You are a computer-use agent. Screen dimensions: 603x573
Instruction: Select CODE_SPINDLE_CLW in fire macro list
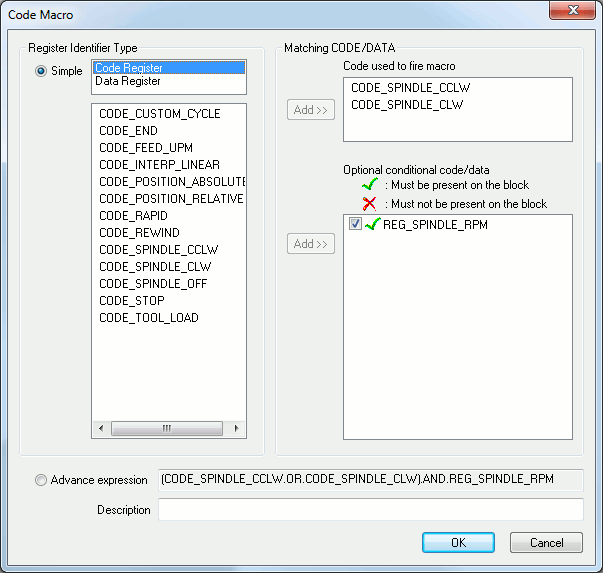pyautogui.click(x=407, y=105)
